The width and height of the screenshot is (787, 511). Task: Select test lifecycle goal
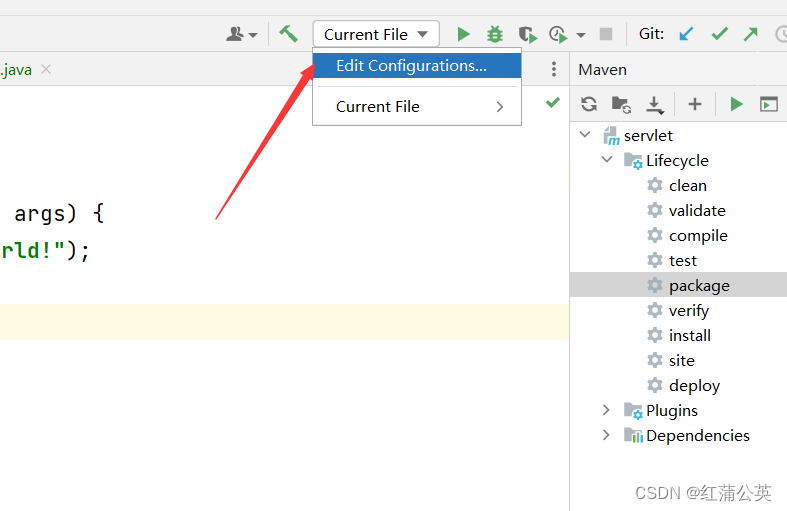click(683, 261)
